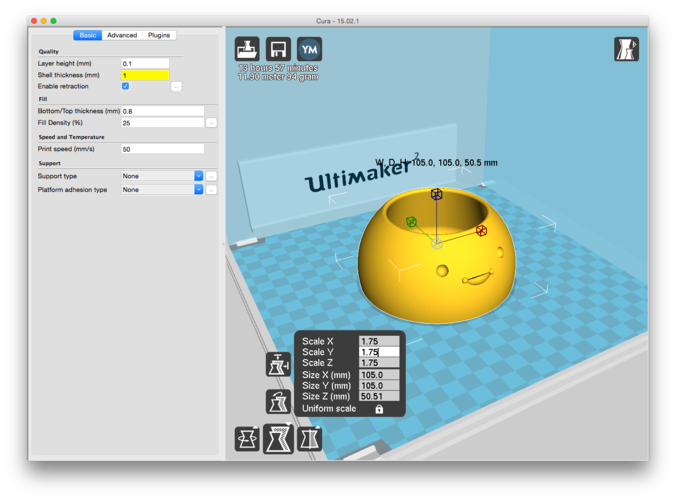The height and width of the screenshot is (500, 676).
Task: Click the Layer height input field
Action: (x=145, y=63)
